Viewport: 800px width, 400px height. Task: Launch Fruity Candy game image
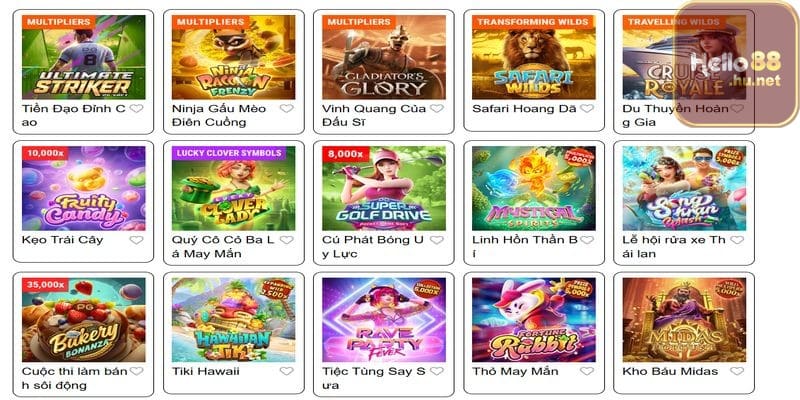tap(84, 188)
